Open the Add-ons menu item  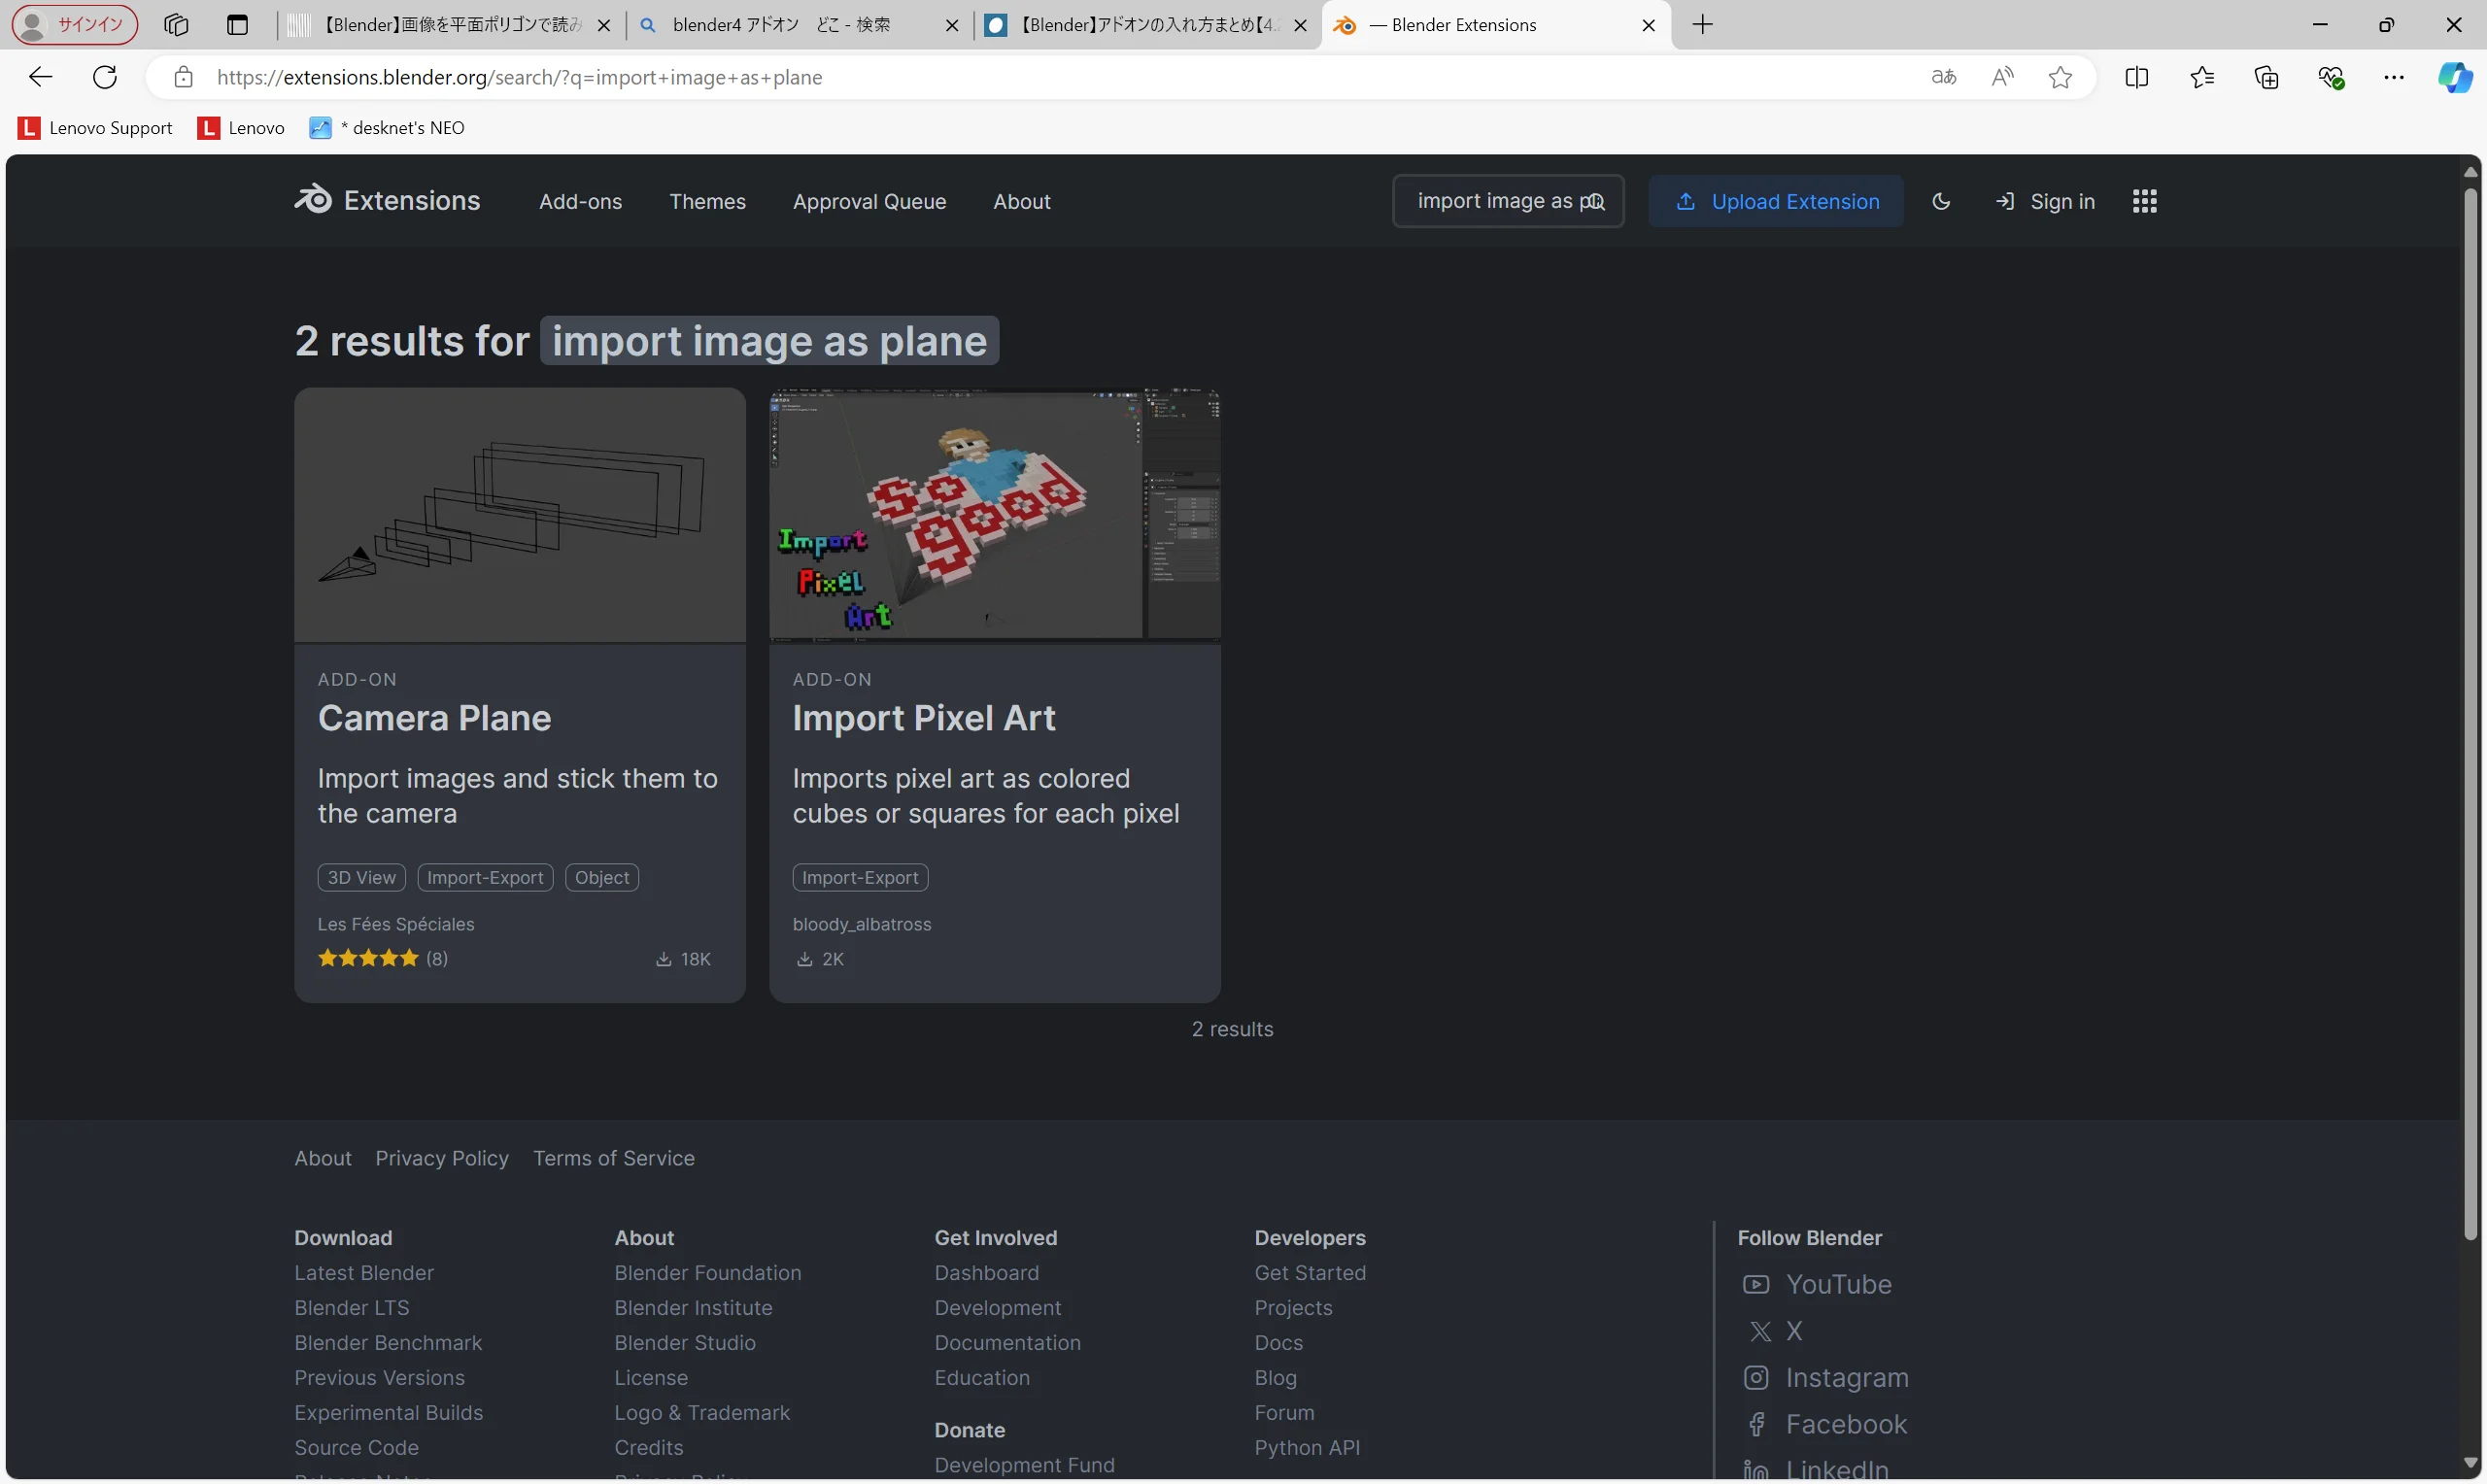click(580, 201)
